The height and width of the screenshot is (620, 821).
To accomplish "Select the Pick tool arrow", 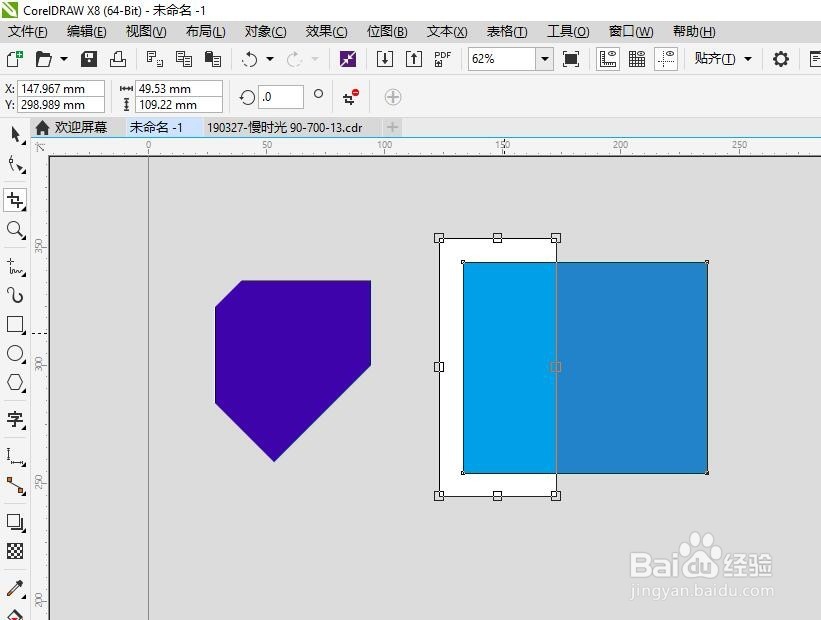I will (16, 135).
